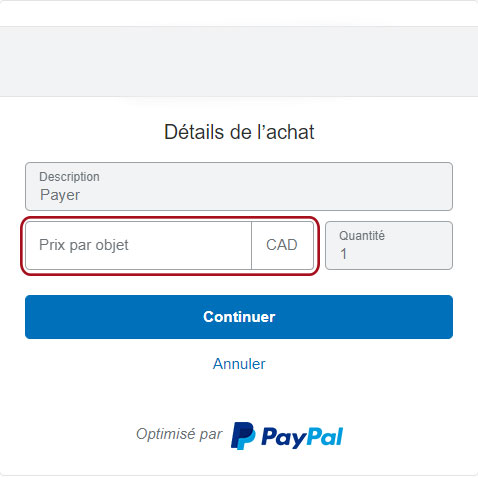Image resolution: width=478 pixels, height=478 pixels.
Task: Select the Quantité field
Action: coord(389,245)
